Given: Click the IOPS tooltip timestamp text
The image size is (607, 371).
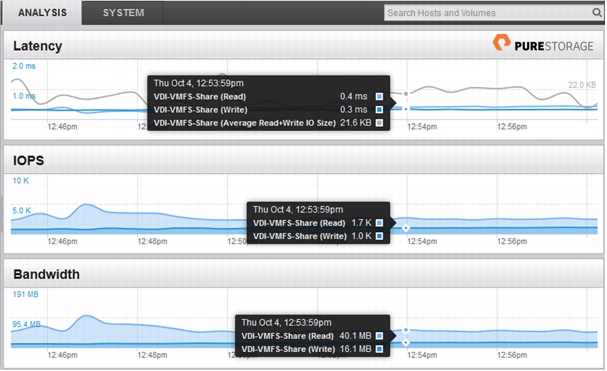Looking at the screenshot, I should [x=298, y=210].
